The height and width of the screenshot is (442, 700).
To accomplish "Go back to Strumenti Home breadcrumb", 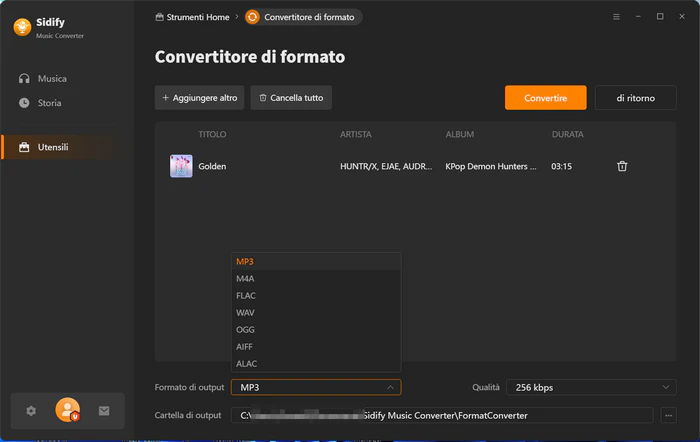I will pyautogui.click(x=192, y=17).
